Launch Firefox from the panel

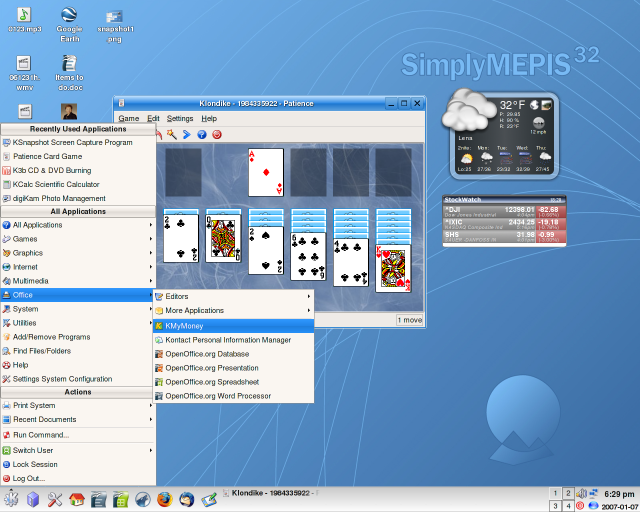click(164, 499)
